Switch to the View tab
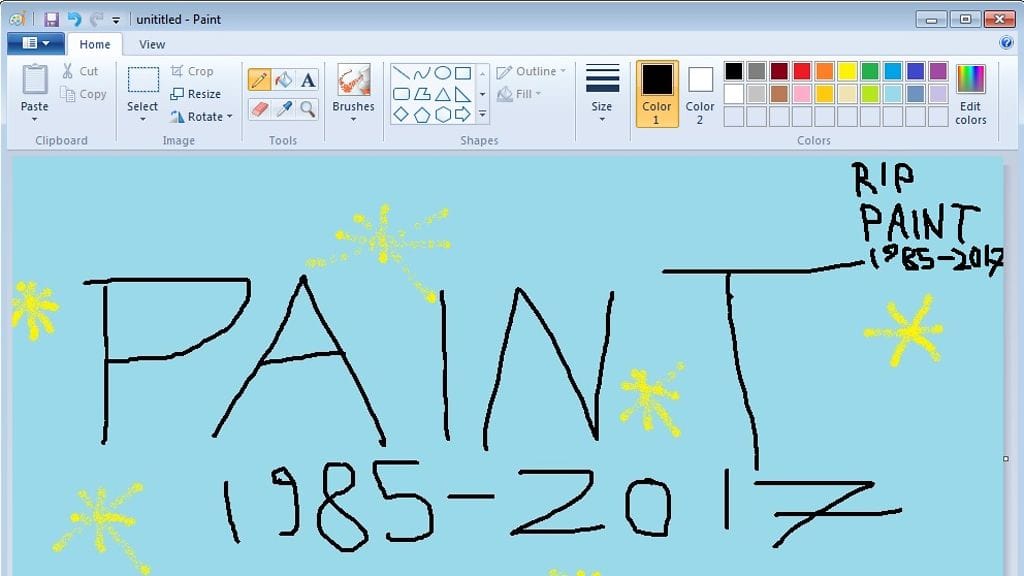 152,44
